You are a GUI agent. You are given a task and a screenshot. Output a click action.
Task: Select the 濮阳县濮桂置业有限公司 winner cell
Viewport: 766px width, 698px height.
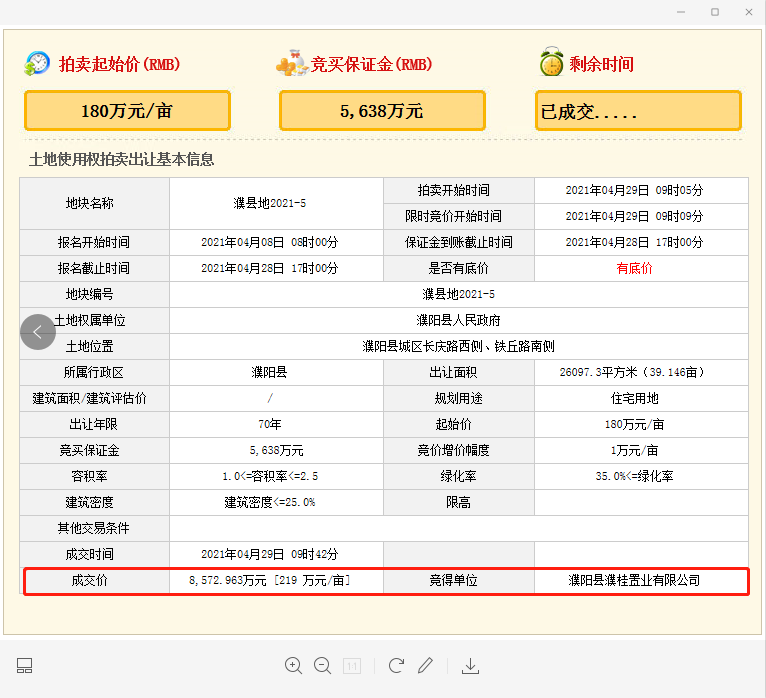coord(634,580)
